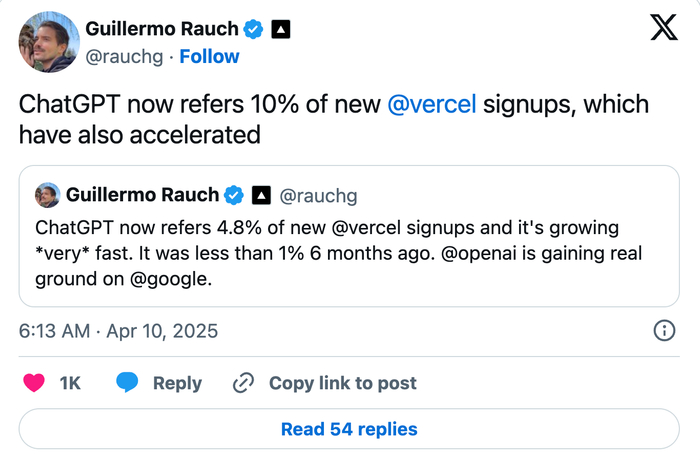Click the X logo icon
The height and width of the screenshot is (460, 700).
click(663, 28)
